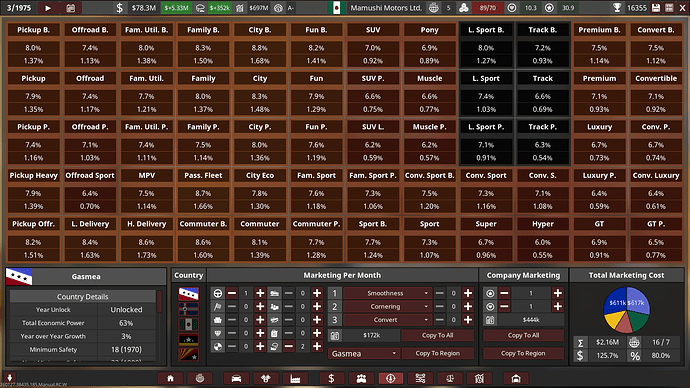Open the world map from bottom toolbar
The image size is (690, 388).
click(x=200, y=378)
